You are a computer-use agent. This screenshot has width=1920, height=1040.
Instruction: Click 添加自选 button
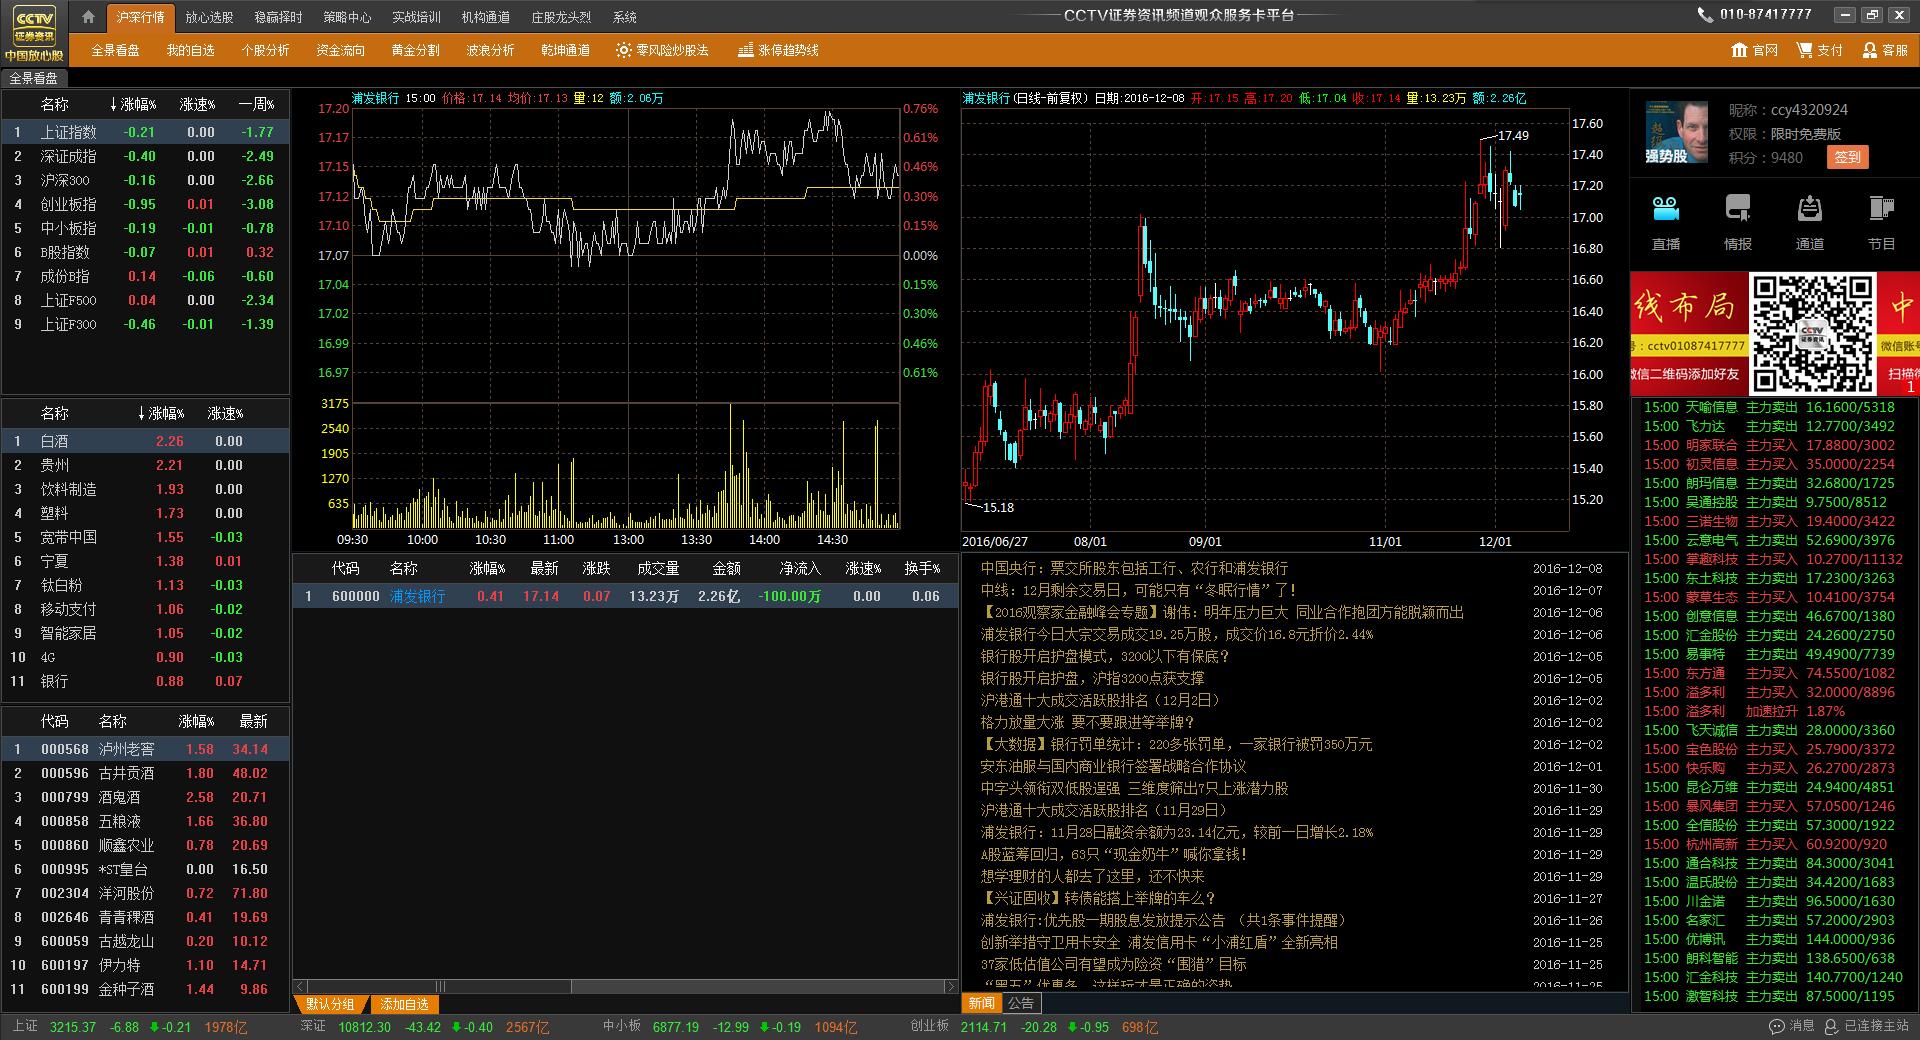405,1004
